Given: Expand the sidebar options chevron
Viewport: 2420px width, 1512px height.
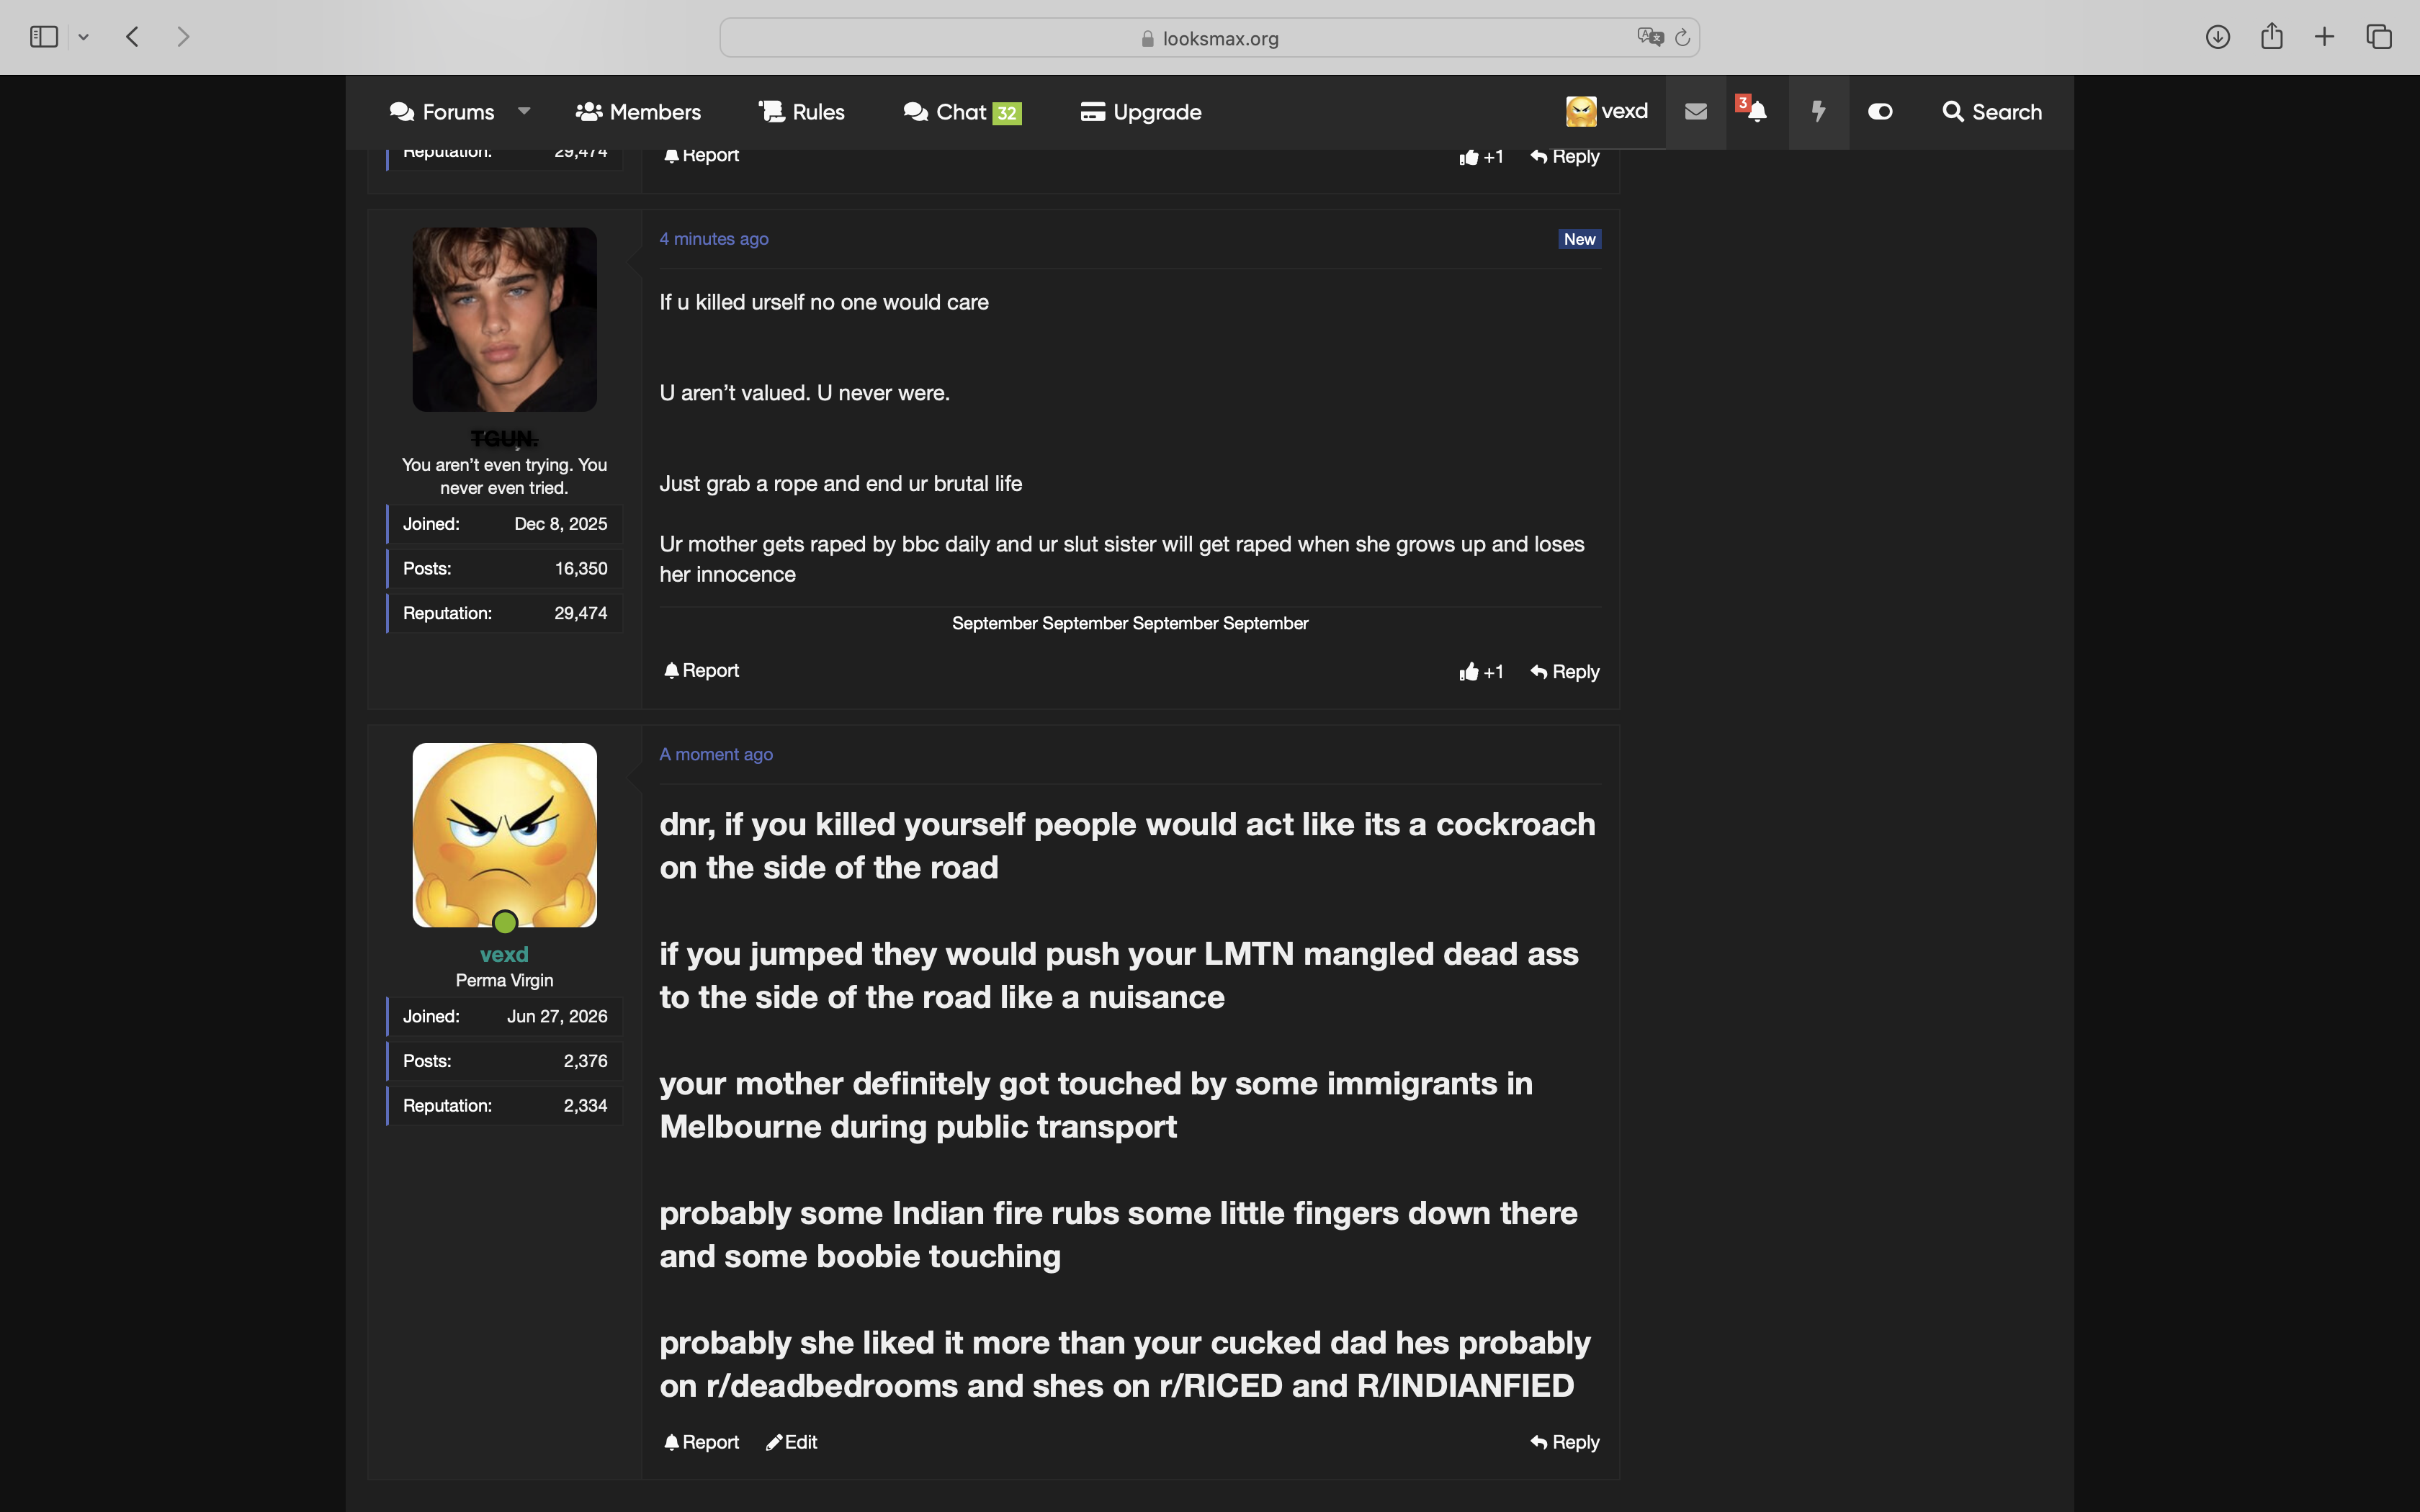Looking at the screenshot, I should 84,37.
